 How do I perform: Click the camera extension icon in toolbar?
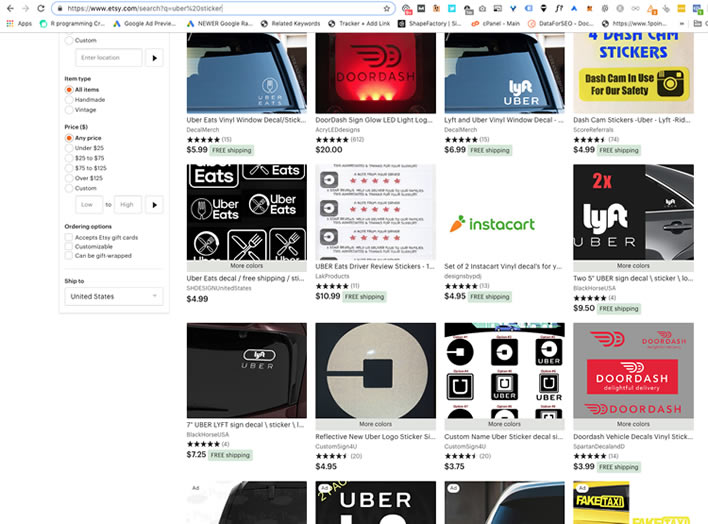coord(482,8)
